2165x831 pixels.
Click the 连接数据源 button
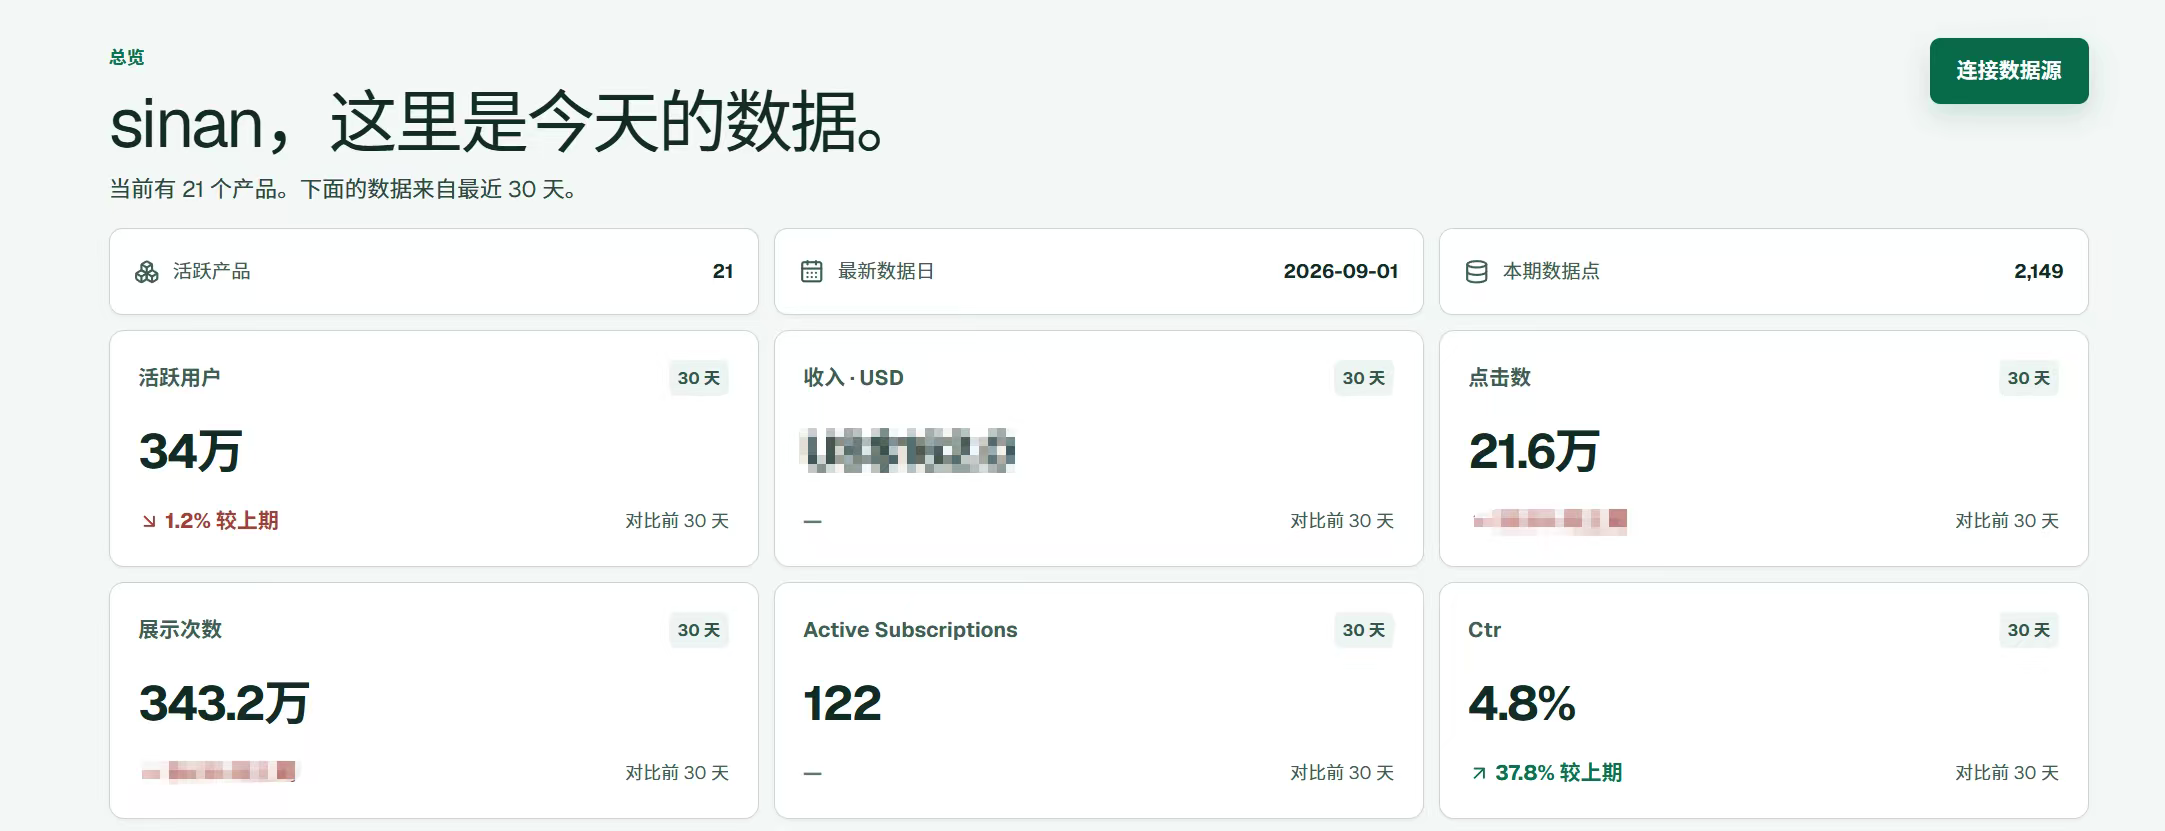(2008, 71)
